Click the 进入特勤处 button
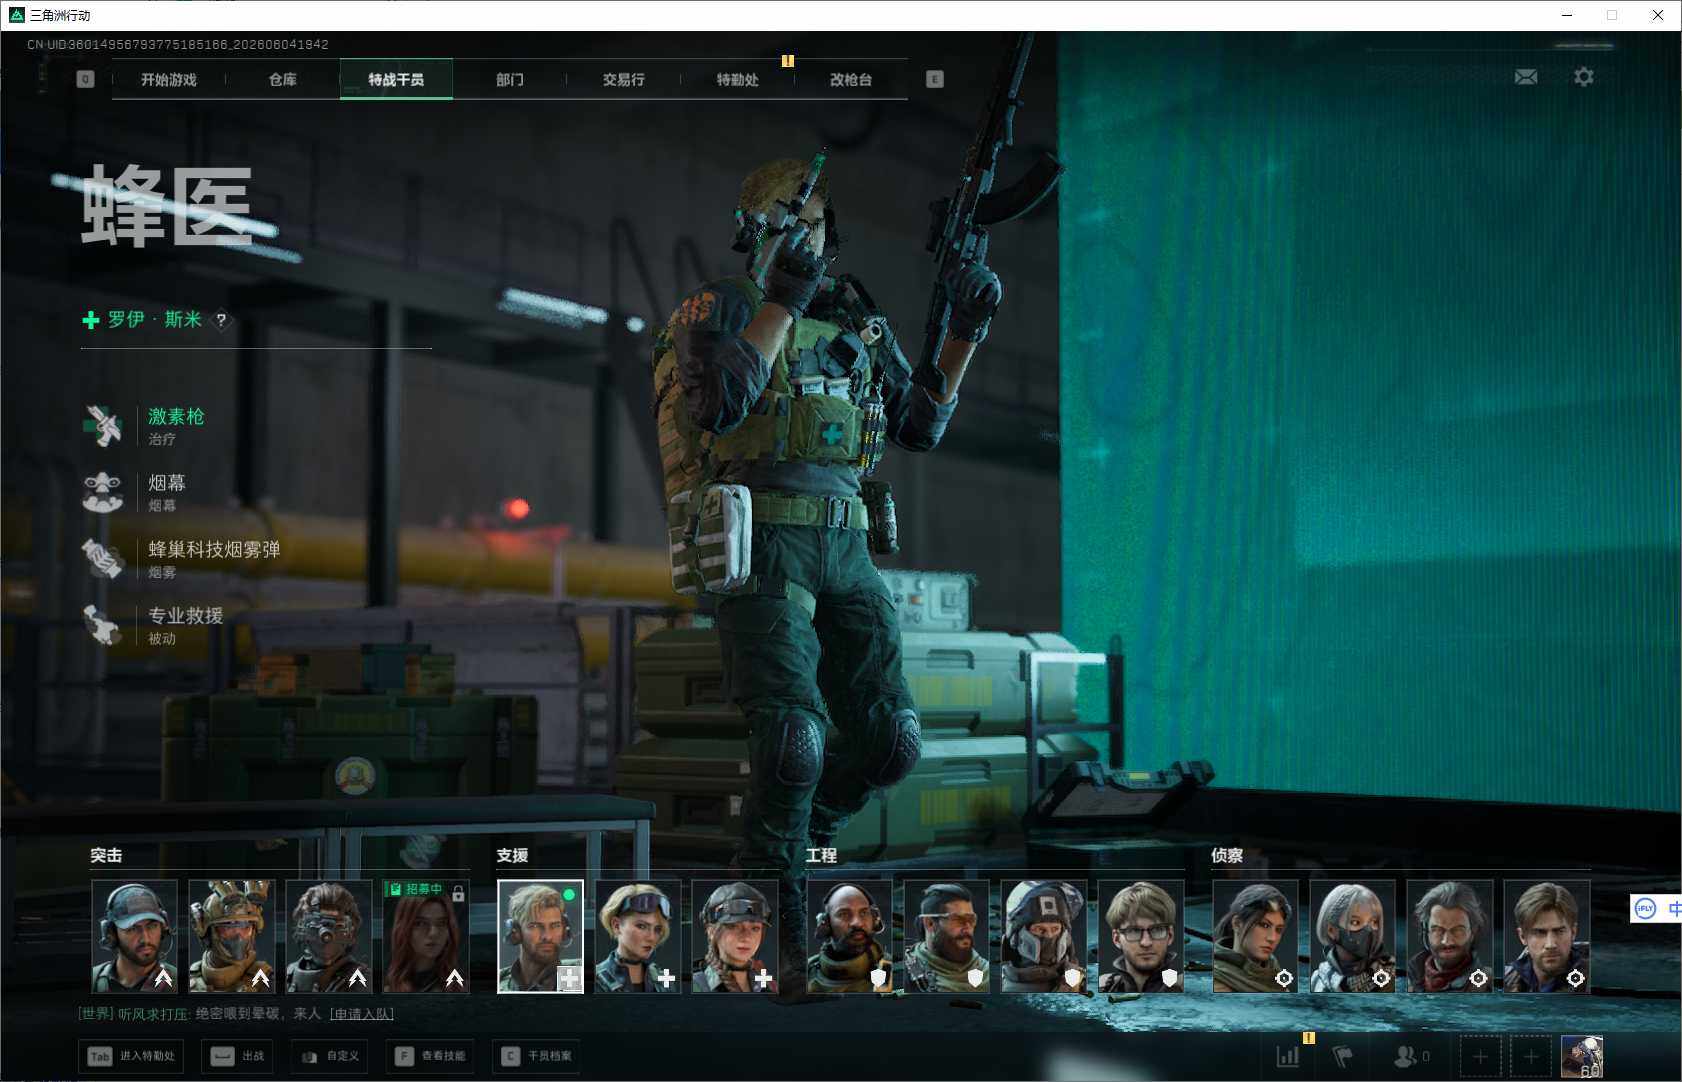Viewport: 1682px width, 1082px height. point(131,1056)
